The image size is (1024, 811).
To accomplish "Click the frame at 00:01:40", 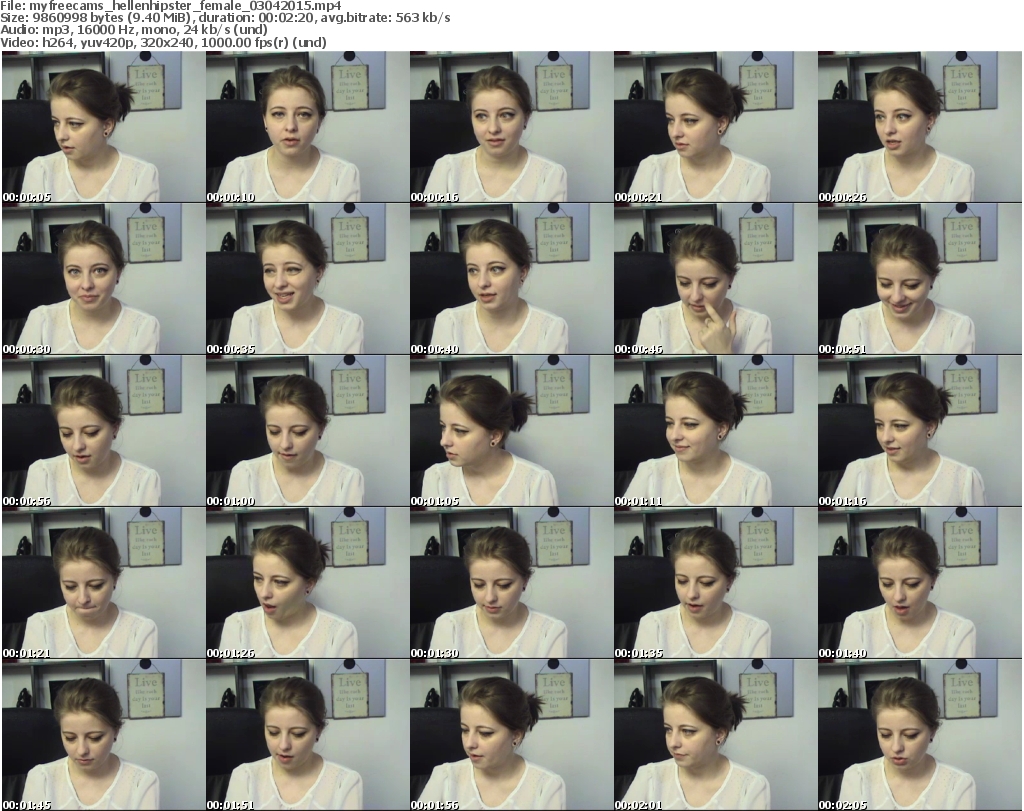I will click(919, 583).
